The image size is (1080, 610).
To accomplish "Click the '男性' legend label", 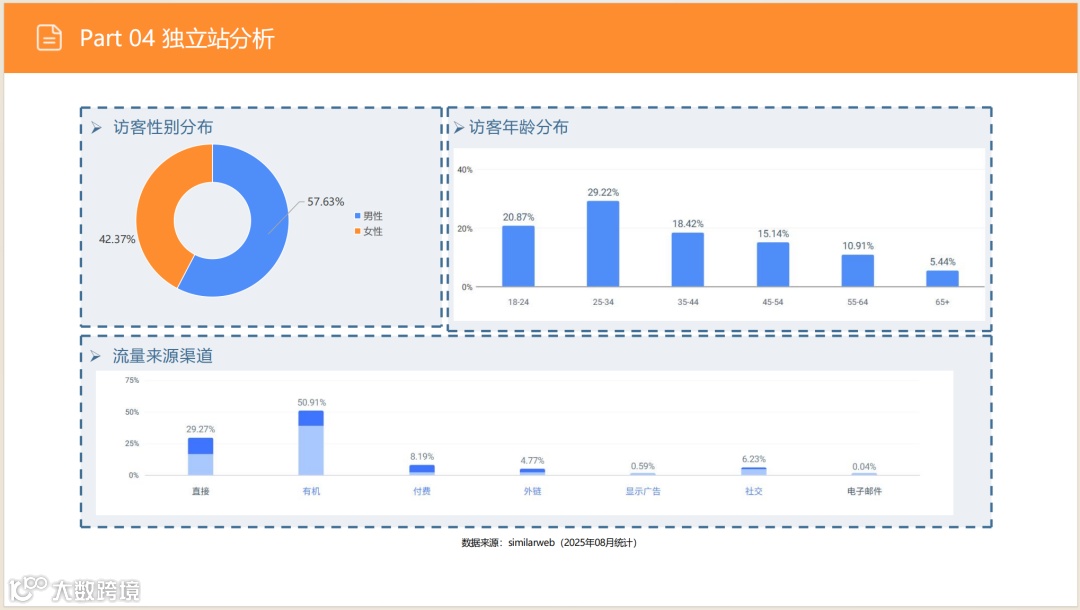I will [373, 216].
